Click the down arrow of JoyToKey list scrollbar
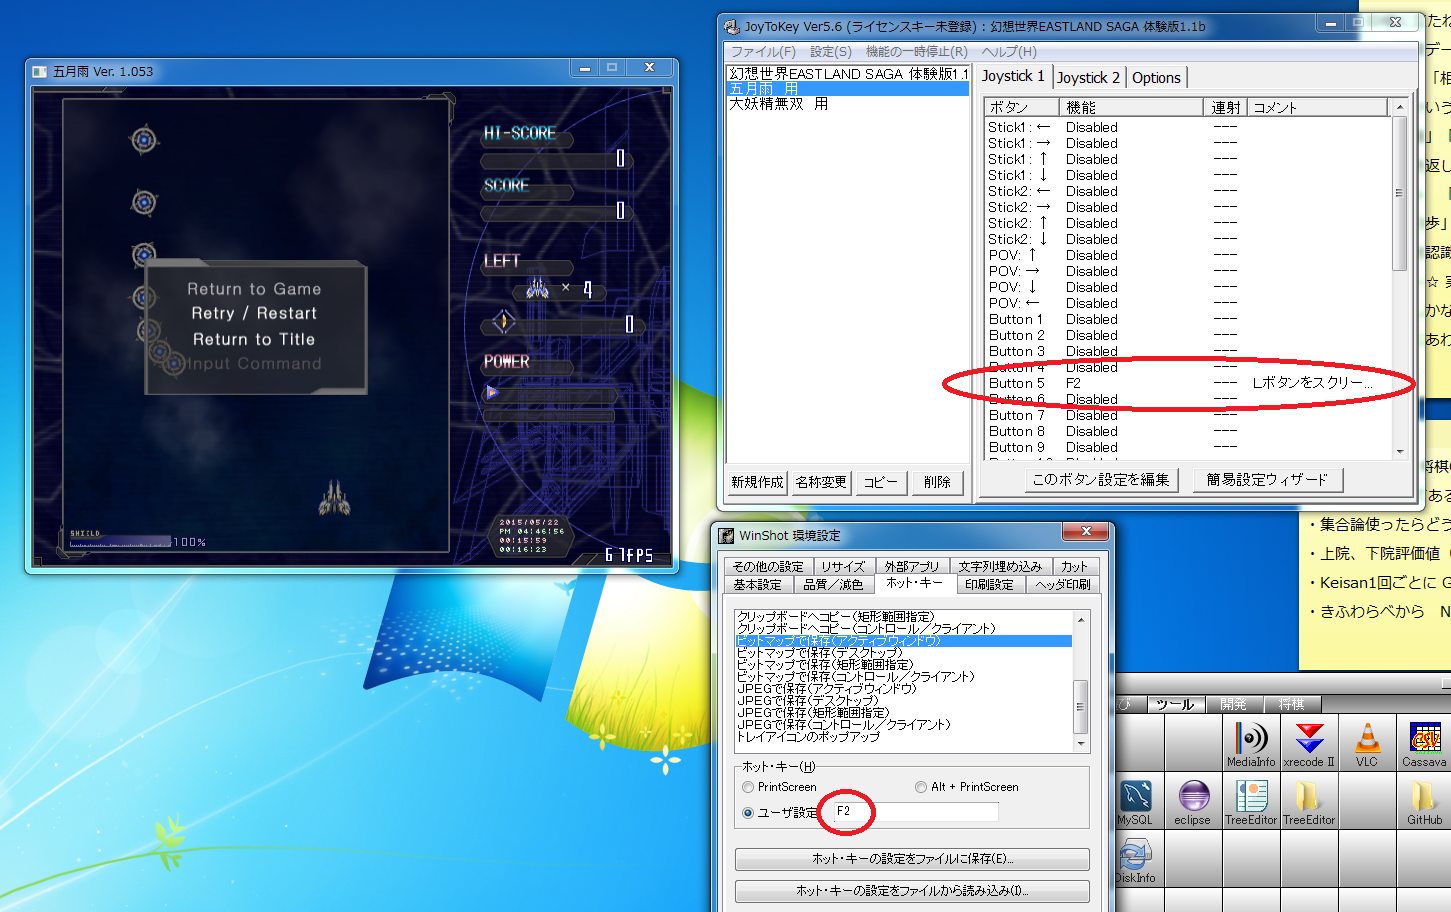Screen dimensions: 1451x912 pyautogui.click(x=1399, y=451)
